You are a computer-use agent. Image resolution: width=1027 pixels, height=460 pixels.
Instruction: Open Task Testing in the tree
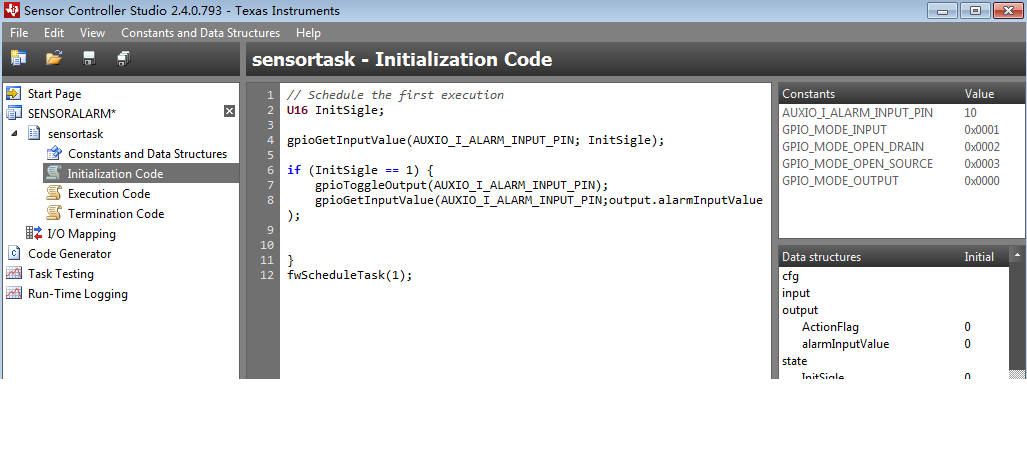tap(61, 273)
